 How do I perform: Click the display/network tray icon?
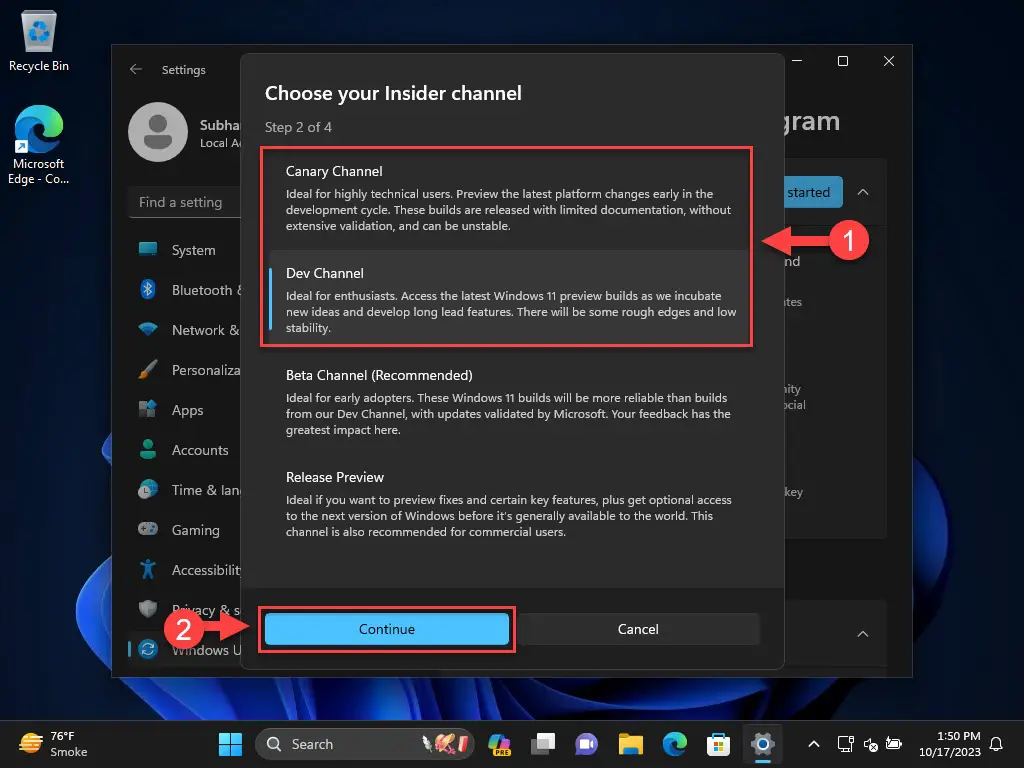pos(845,744)
